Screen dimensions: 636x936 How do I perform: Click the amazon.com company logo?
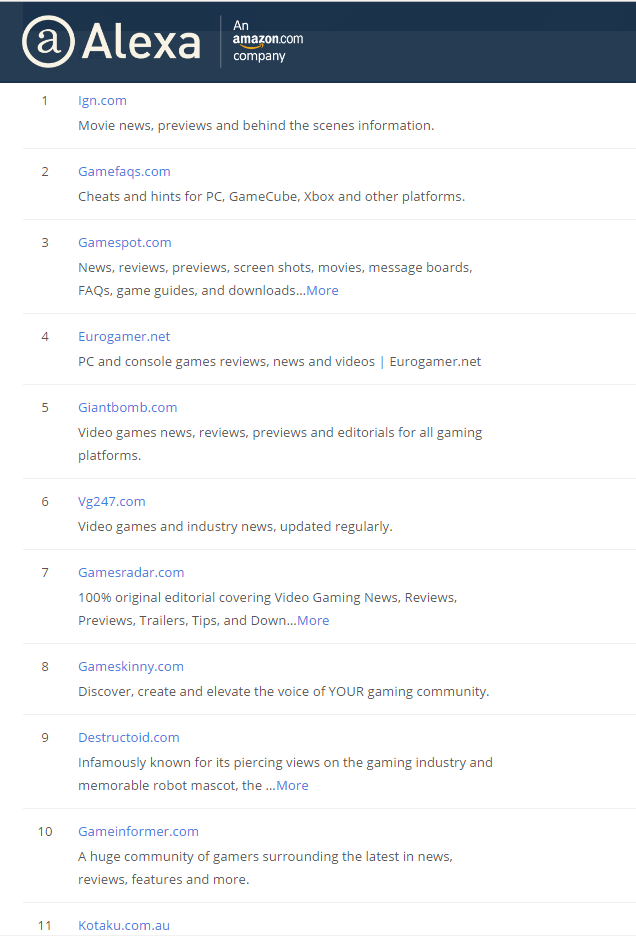coord(267,40)
